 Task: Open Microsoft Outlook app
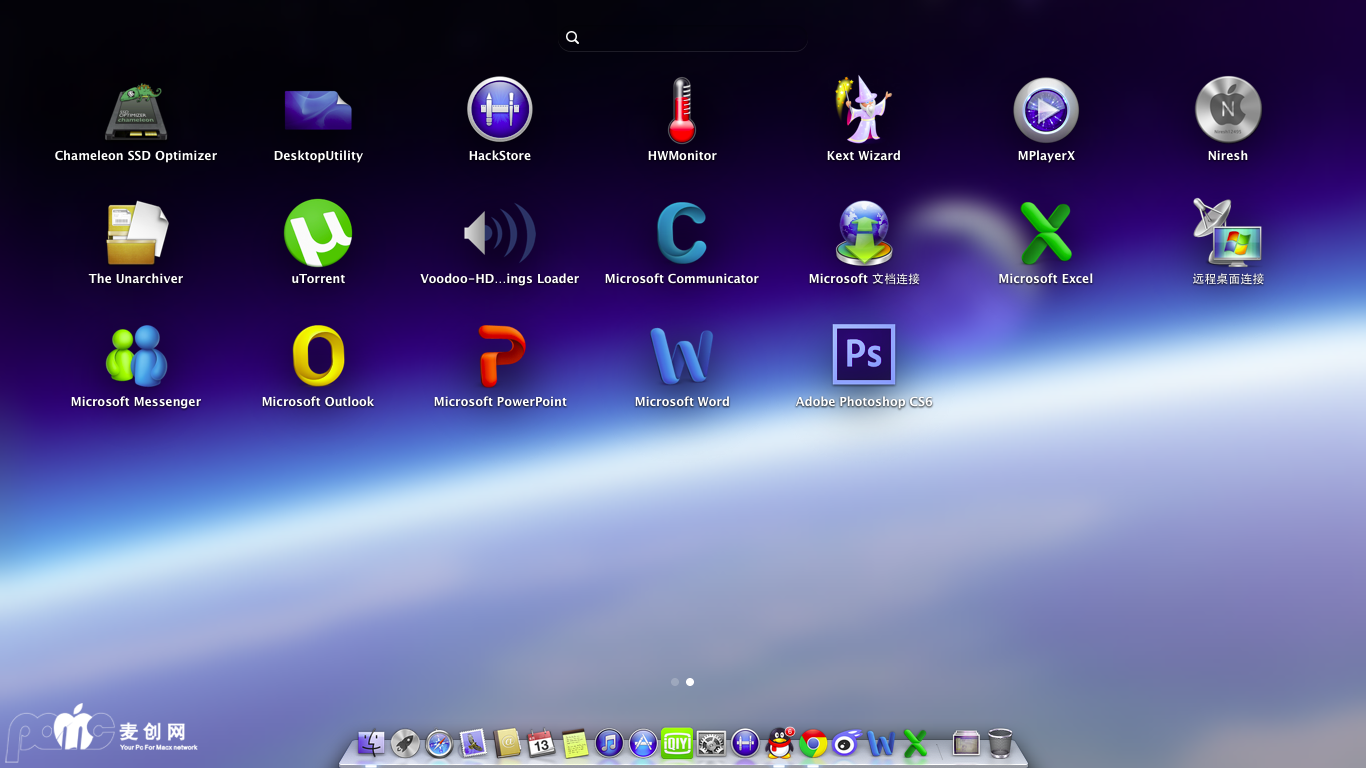(x=318, y=356)
